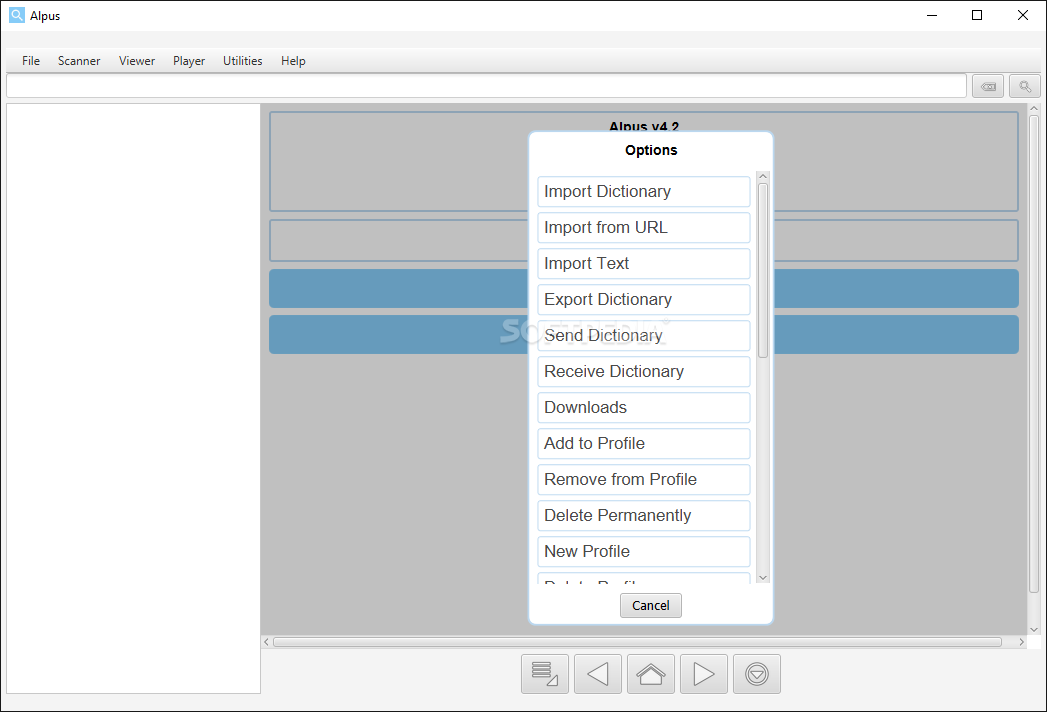Click the clear search field icon
Viewport: 1047px width, 712px height.
click(x=988, y=86)
